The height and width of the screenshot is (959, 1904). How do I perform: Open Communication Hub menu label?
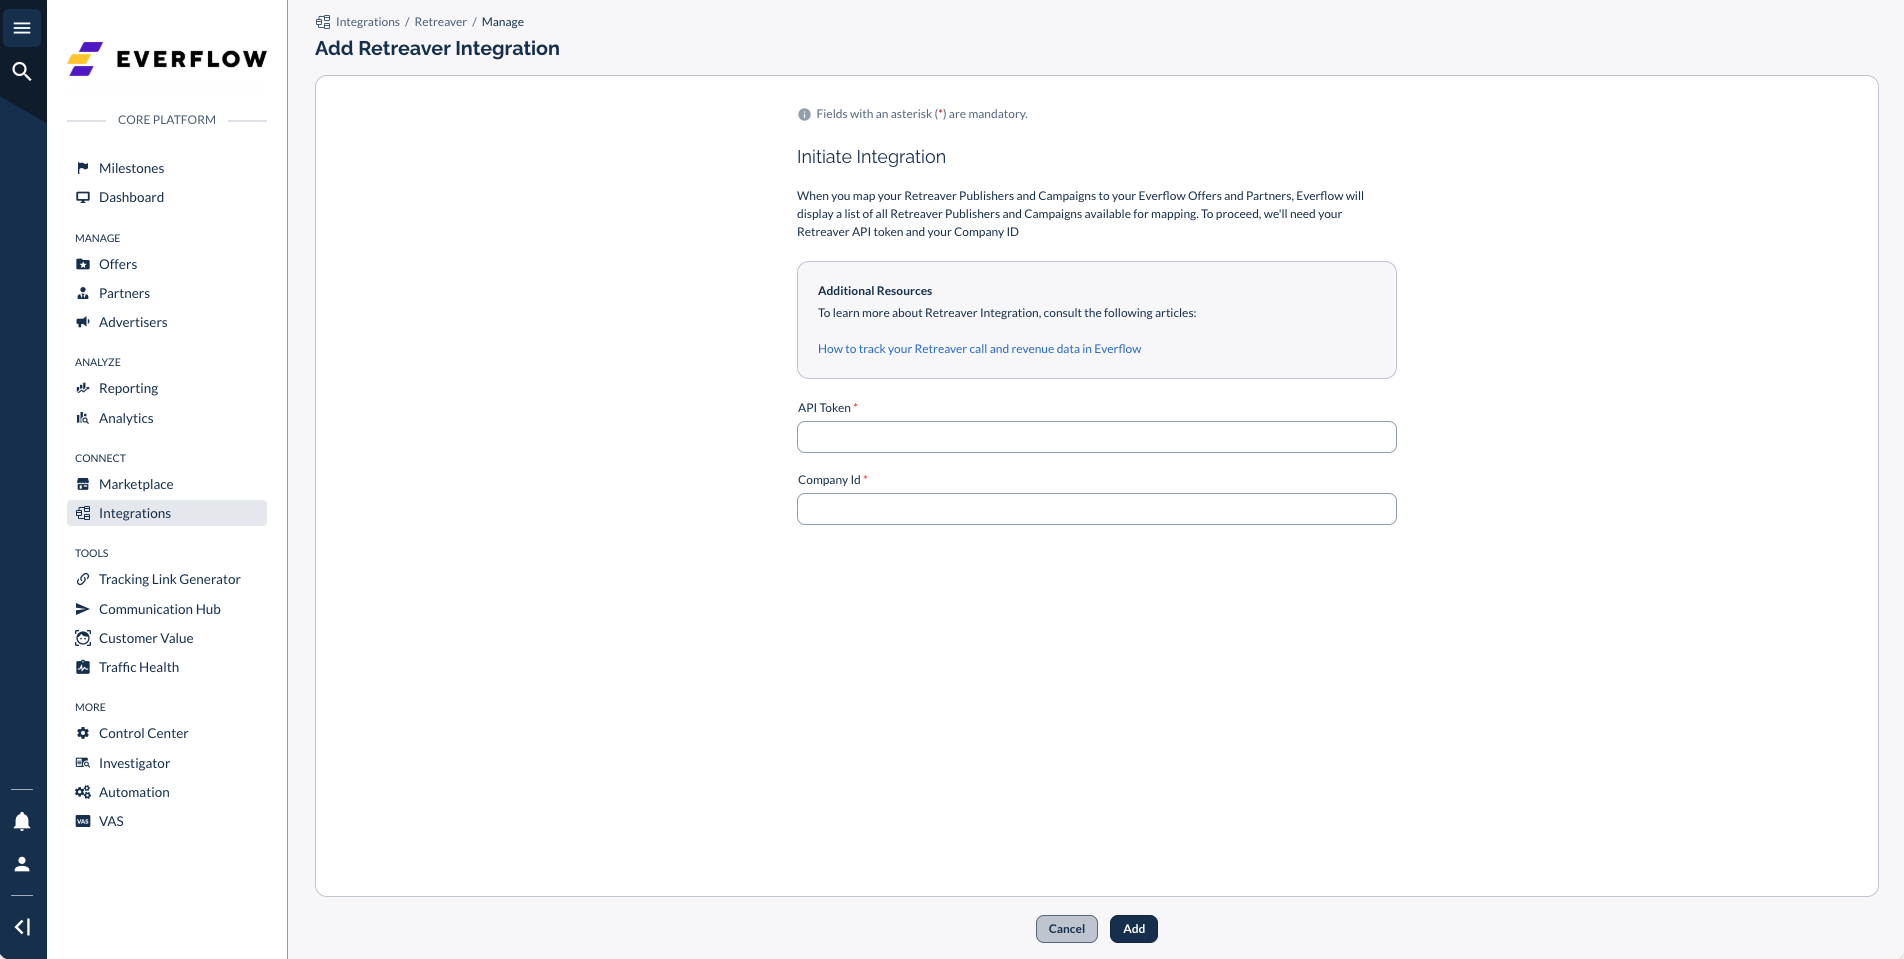pyautogui.click(x=160, y=609)
